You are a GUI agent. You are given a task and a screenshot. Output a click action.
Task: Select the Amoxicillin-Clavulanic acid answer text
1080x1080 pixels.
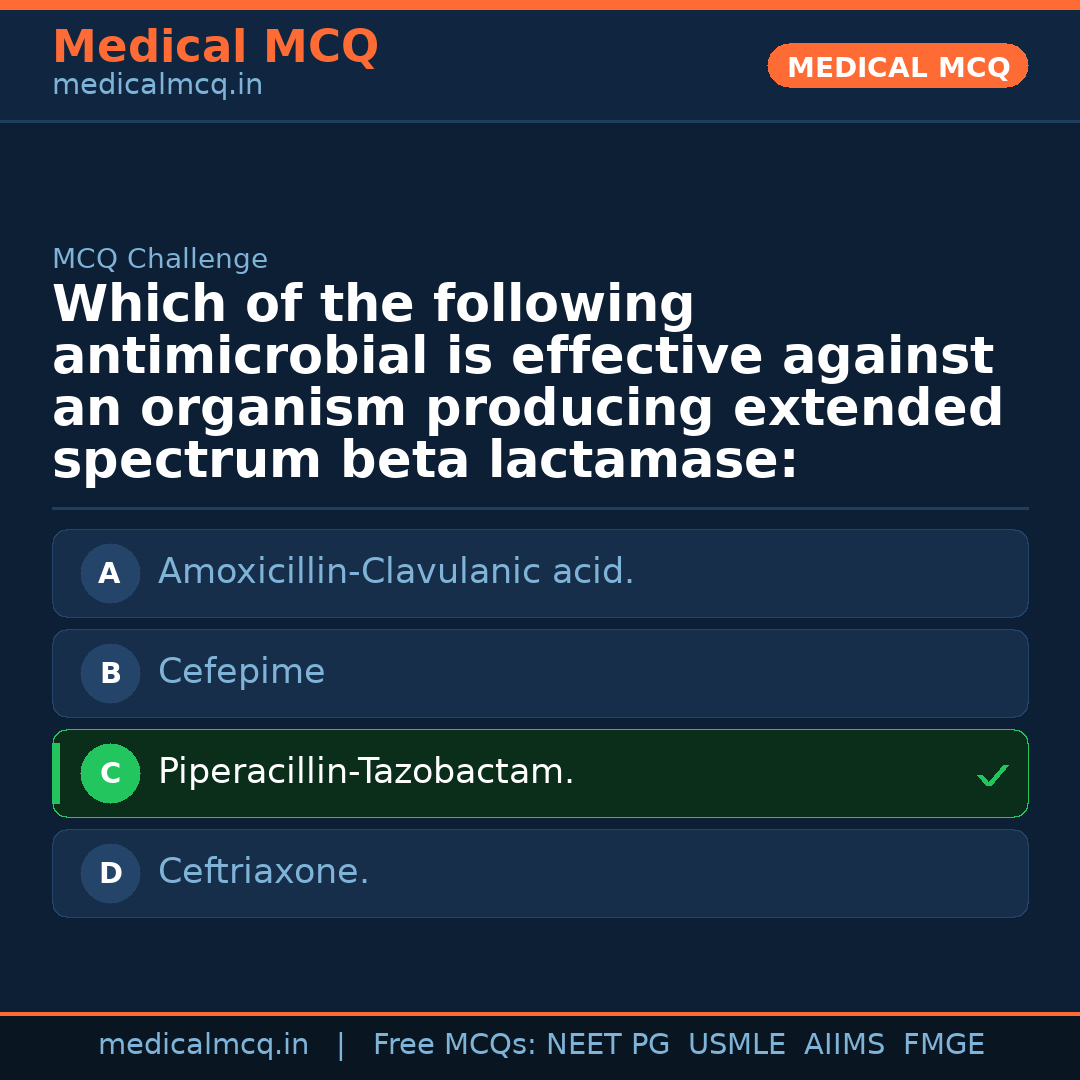pos(396,572)
